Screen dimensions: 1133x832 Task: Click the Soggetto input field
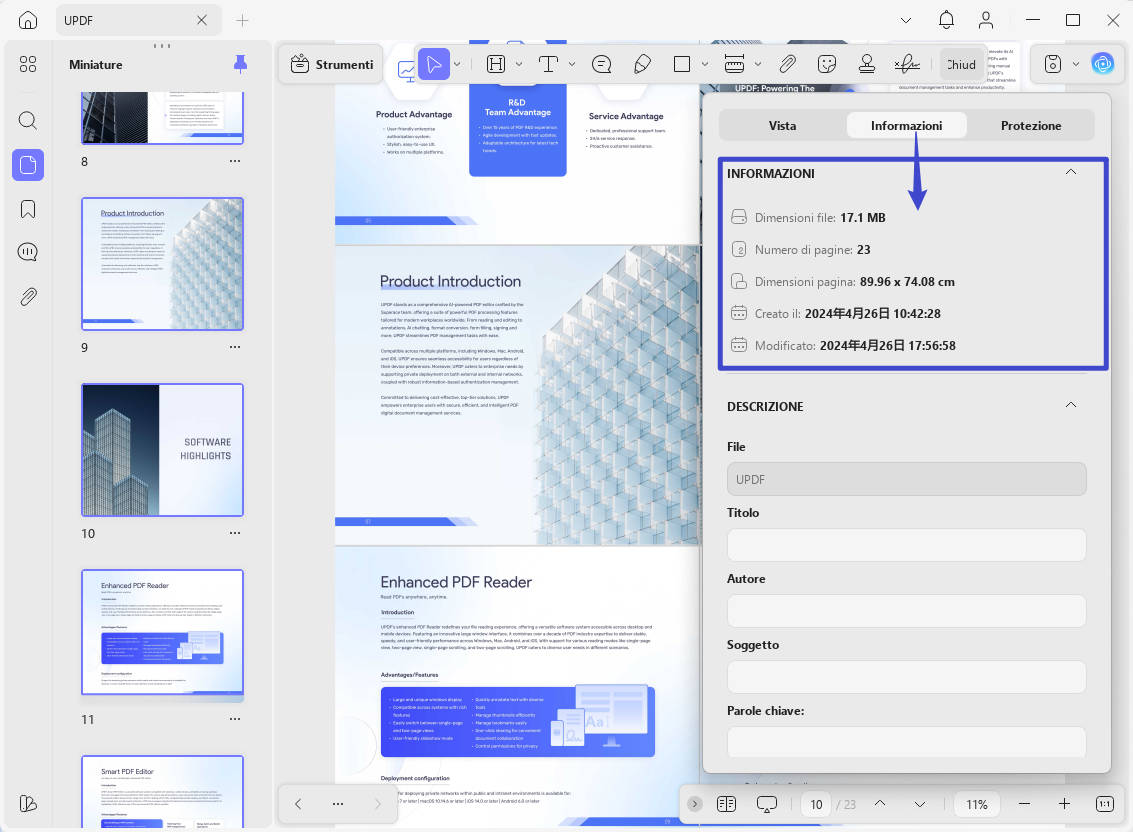click(906, 677)
